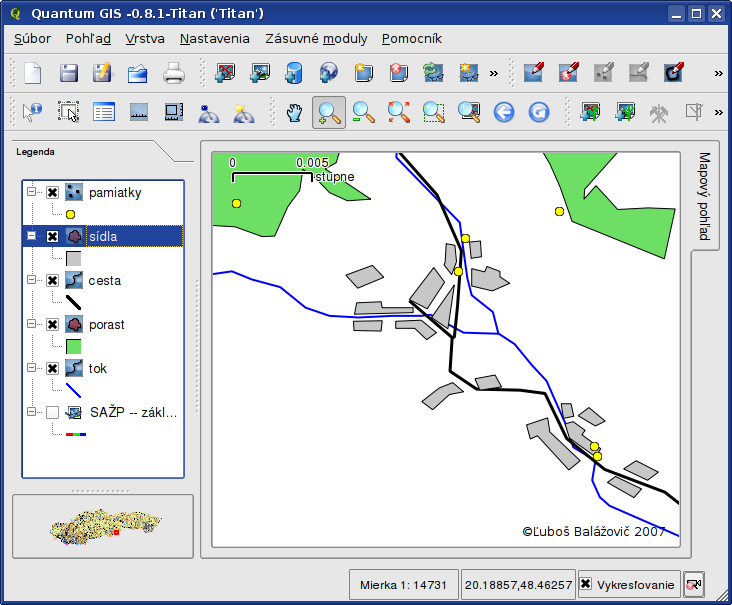
Task: Uncheck the pamiatky layer visibility checkbox
Action: [52, 192]
